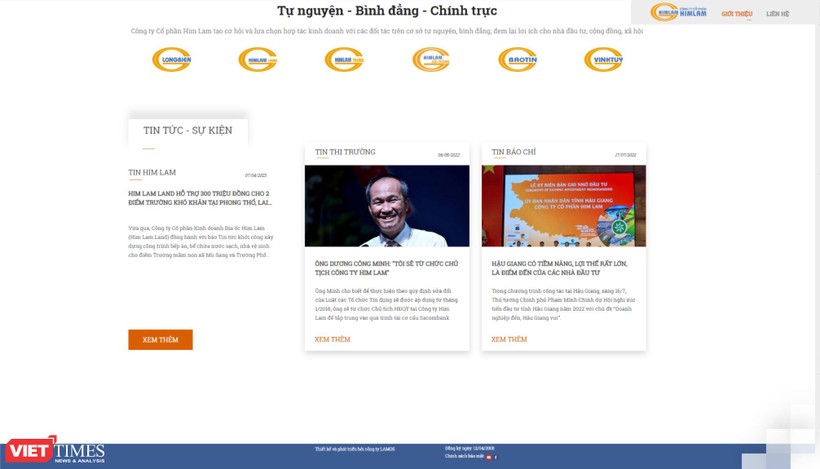Open the Baotin partner logo
The height and width of the screenshot is (469, 820).
517,60
